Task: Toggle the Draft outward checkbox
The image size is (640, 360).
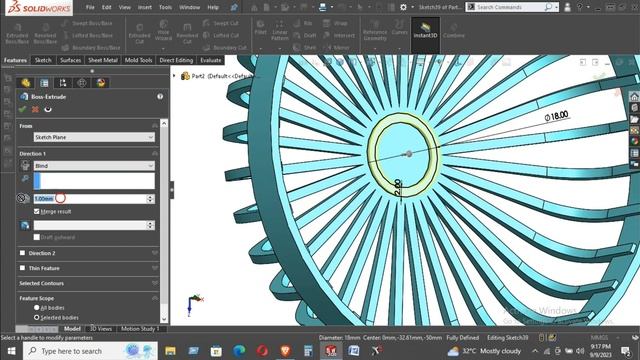Action: coord(37,237)
